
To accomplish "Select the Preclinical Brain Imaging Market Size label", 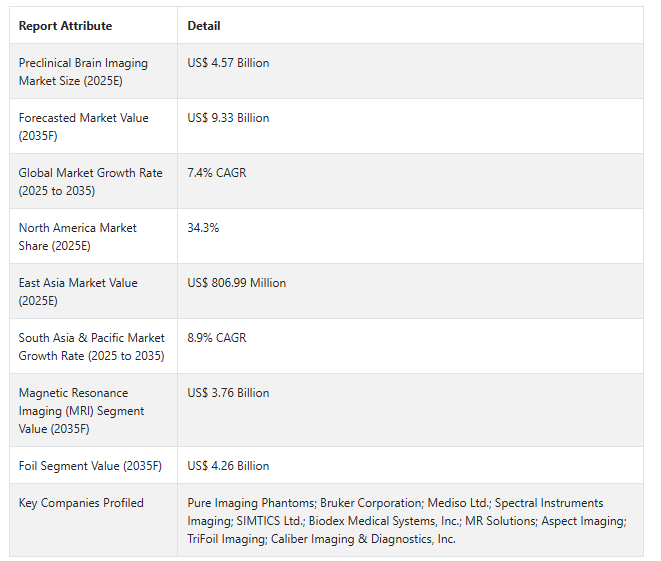I will (x=83, y=72).
